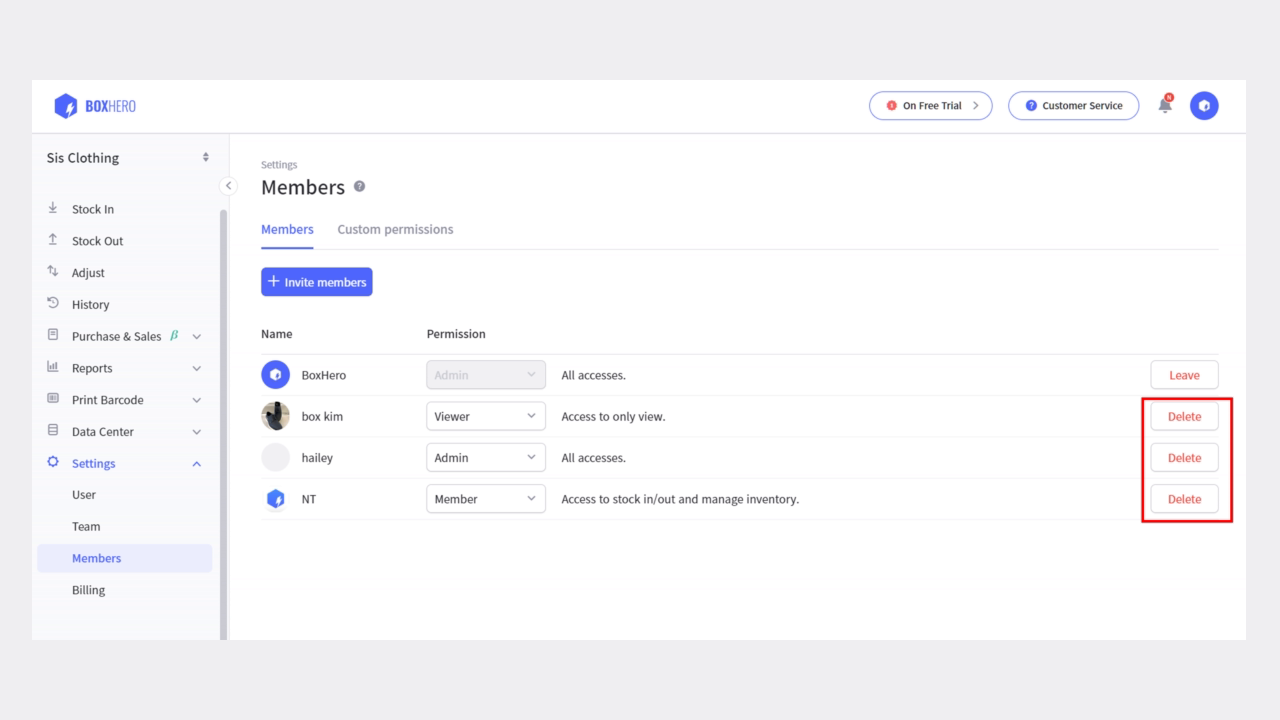
Task: Delete member NT
Action: 1184,498
